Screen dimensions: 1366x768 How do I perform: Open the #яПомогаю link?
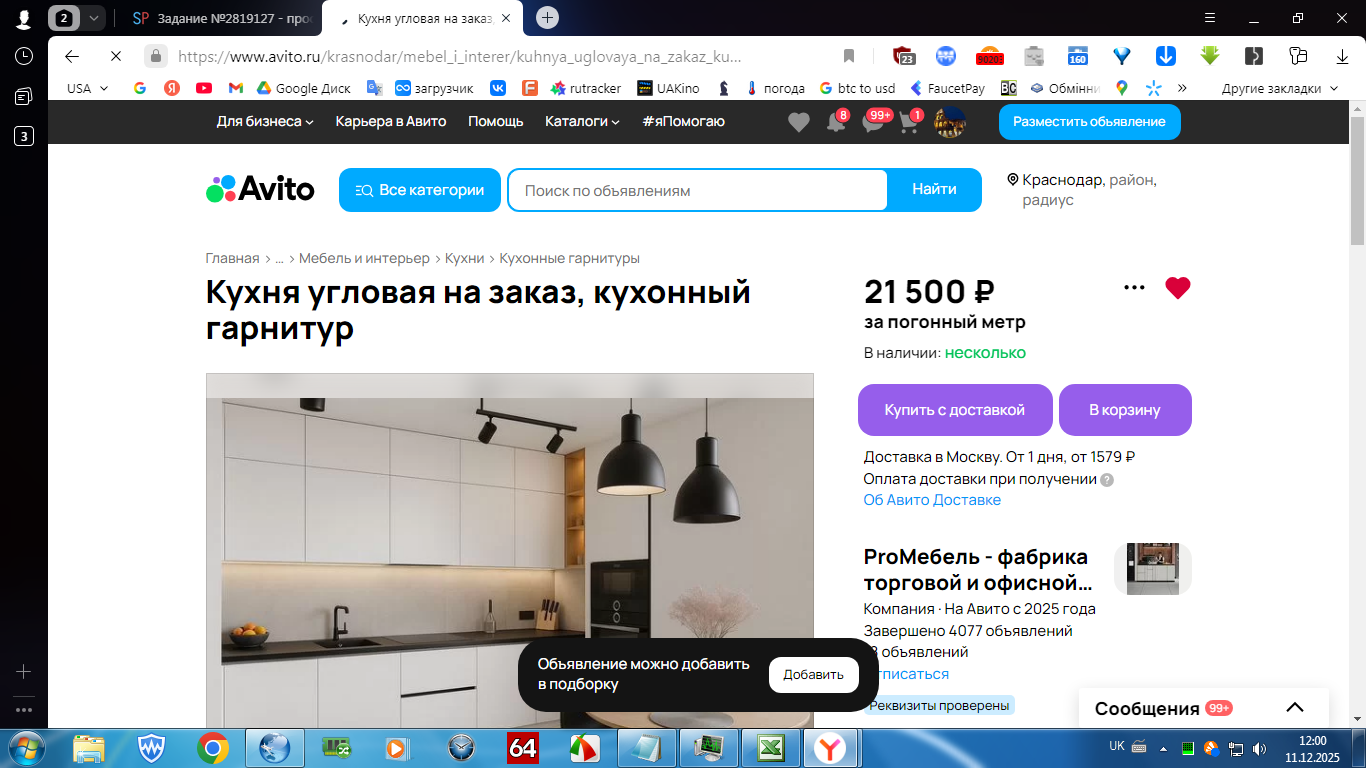[x=684, y=121]
